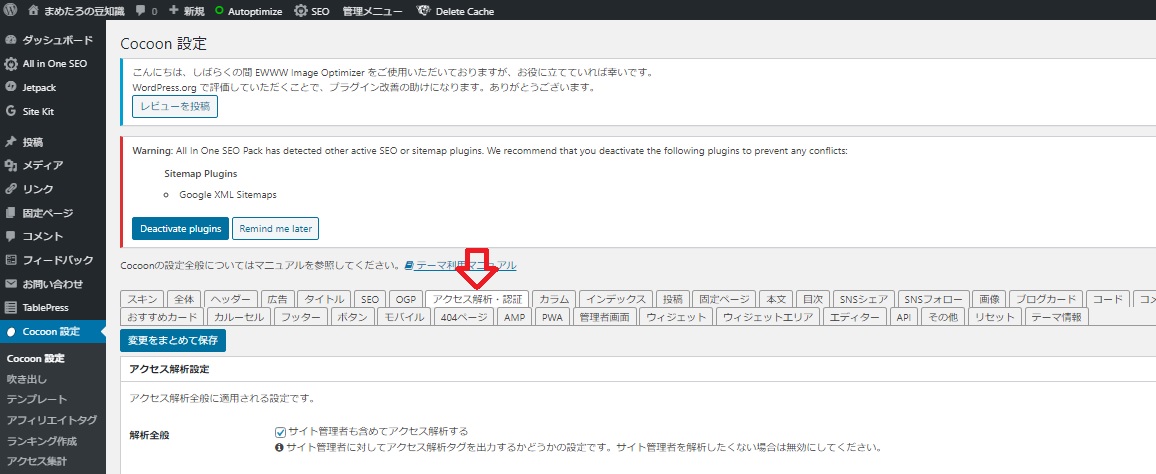Switch to the カルーセル tab
Screen dimensions: 1156x474
click(239, 317)
